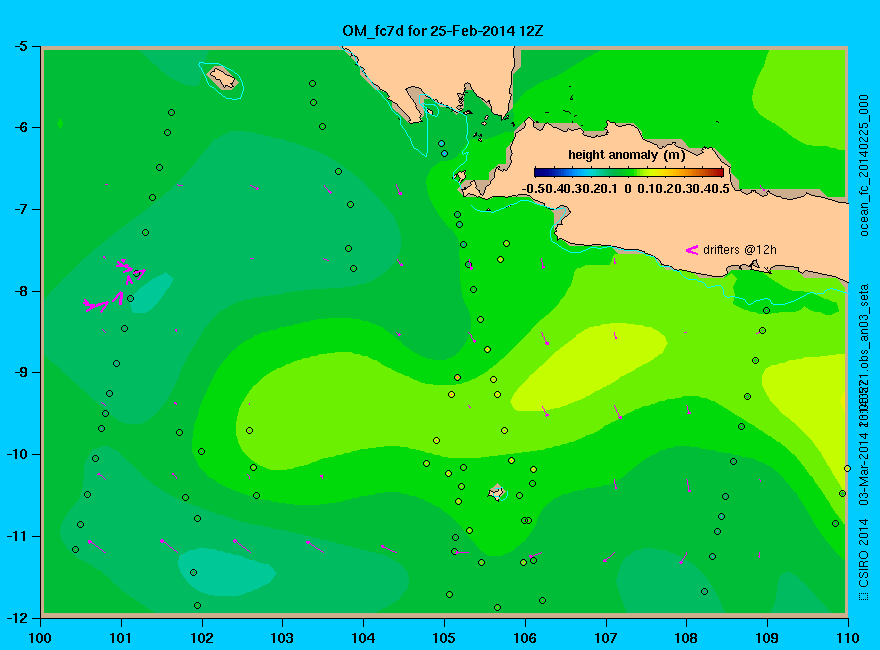
Task: Click the -6 latitude axis label
Action: coord(20,128)
